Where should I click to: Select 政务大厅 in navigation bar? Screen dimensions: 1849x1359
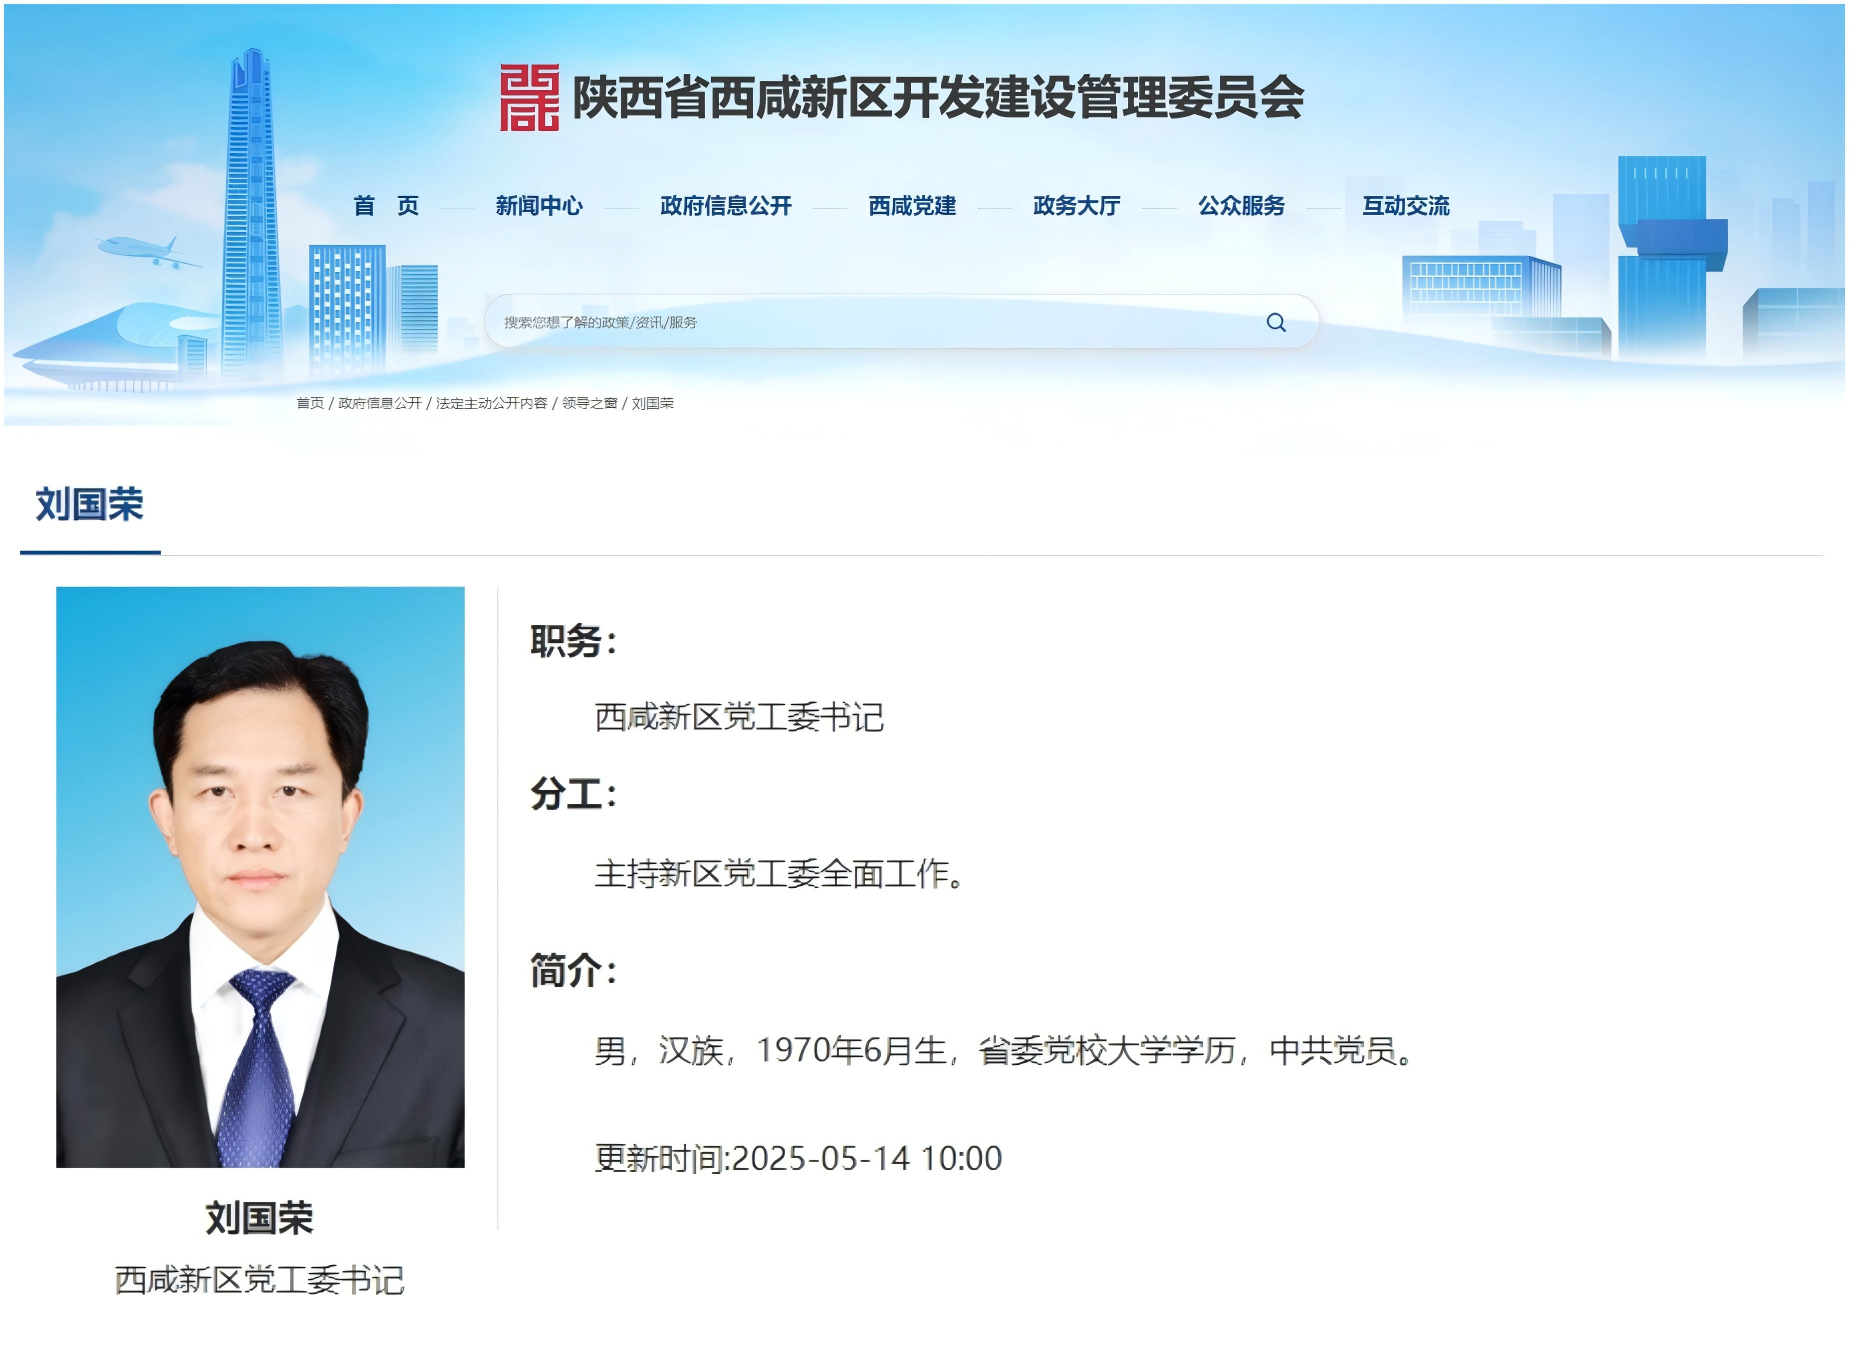(1077, 206)
